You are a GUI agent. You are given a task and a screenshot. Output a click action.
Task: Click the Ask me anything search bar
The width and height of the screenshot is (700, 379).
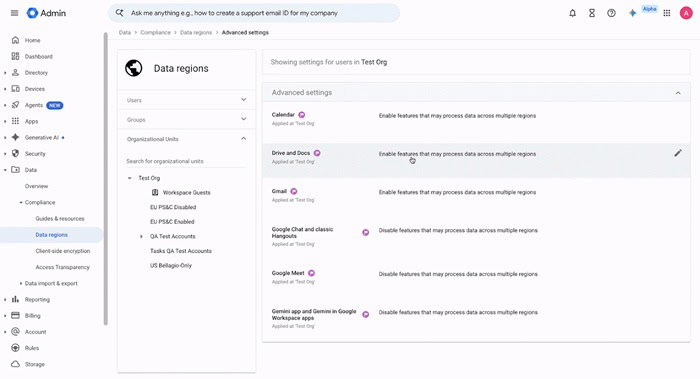254,13
